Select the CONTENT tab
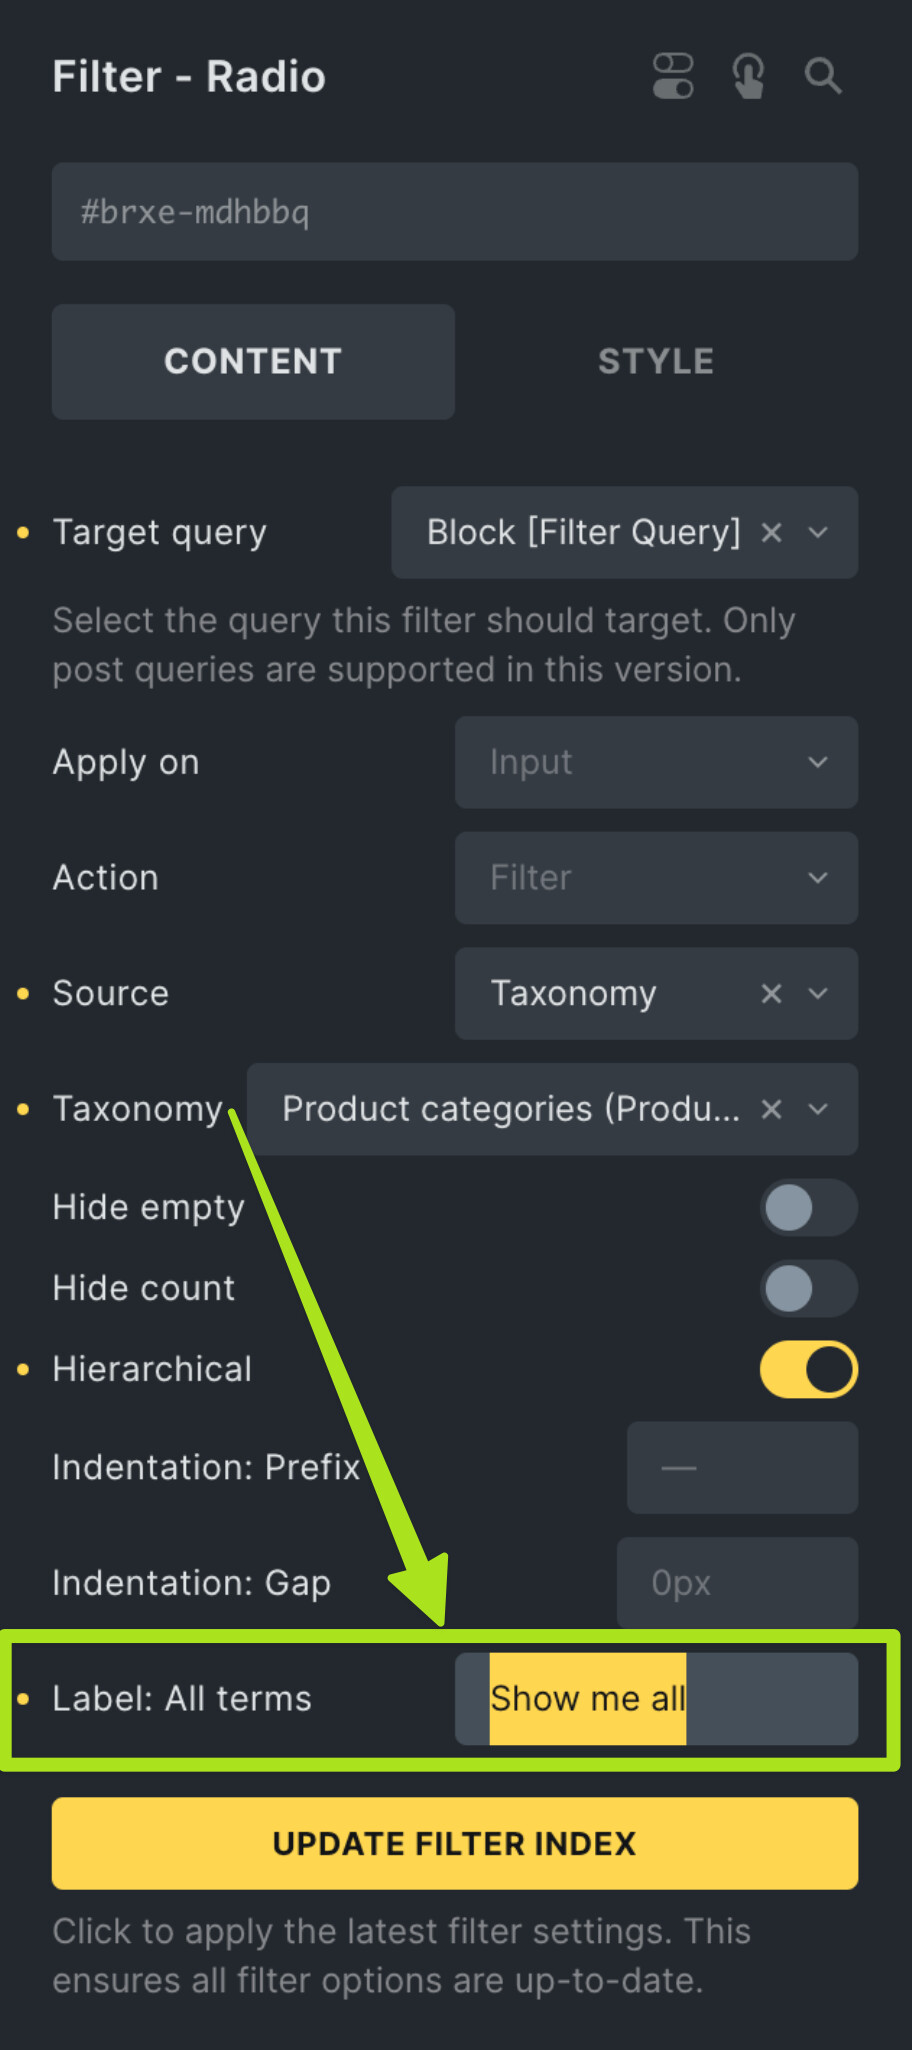This screenshot has height=2050, width=912. click(x=253, y=362)
